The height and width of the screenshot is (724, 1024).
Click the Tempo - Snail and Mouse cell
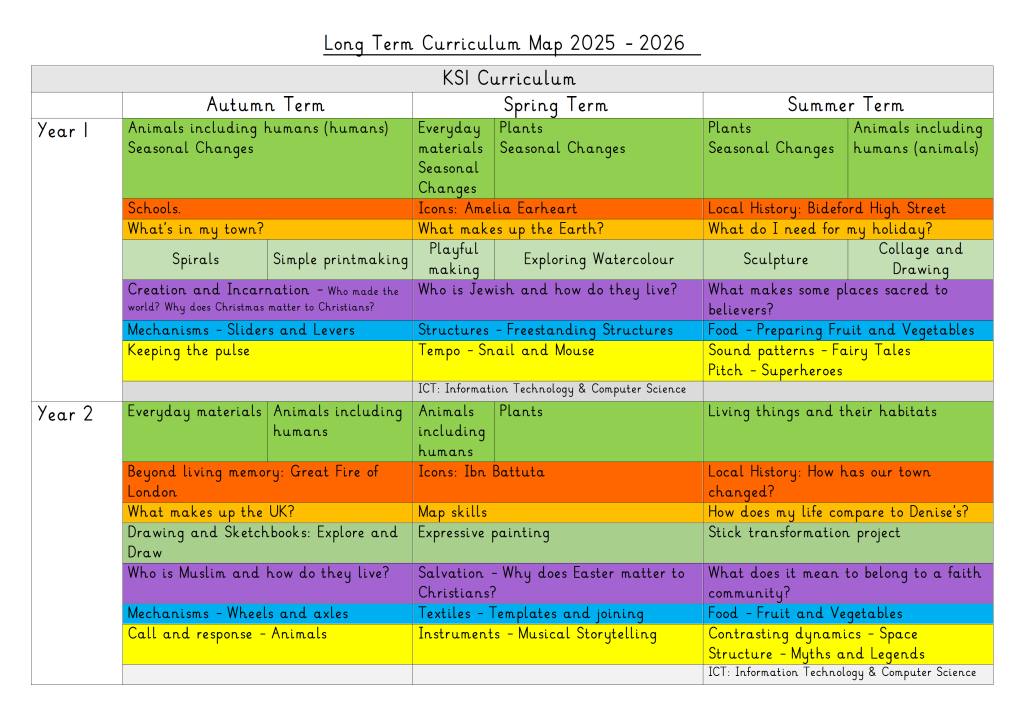coord(506,350)
